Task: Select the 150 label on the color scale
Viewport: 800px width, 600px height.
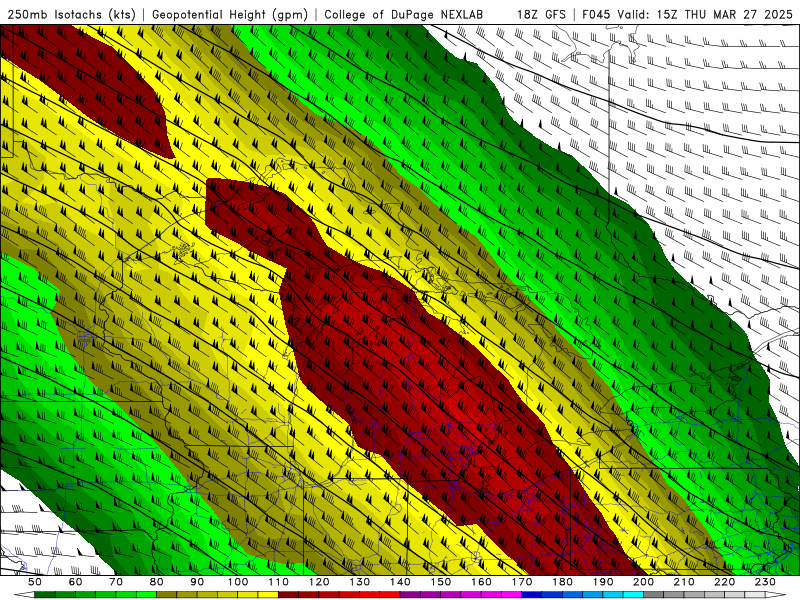Action: click(440, 582)
